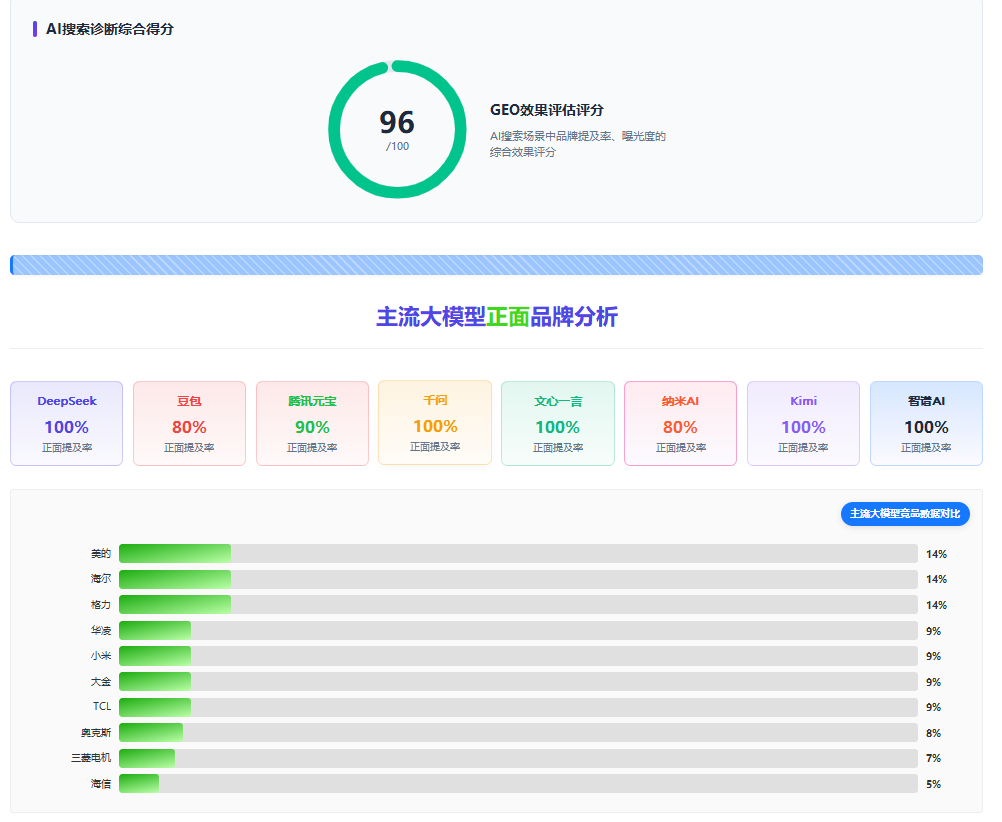Click the 小米 brand label
The height and width of the screenshot is (822, 1002).
coord(101,656)
